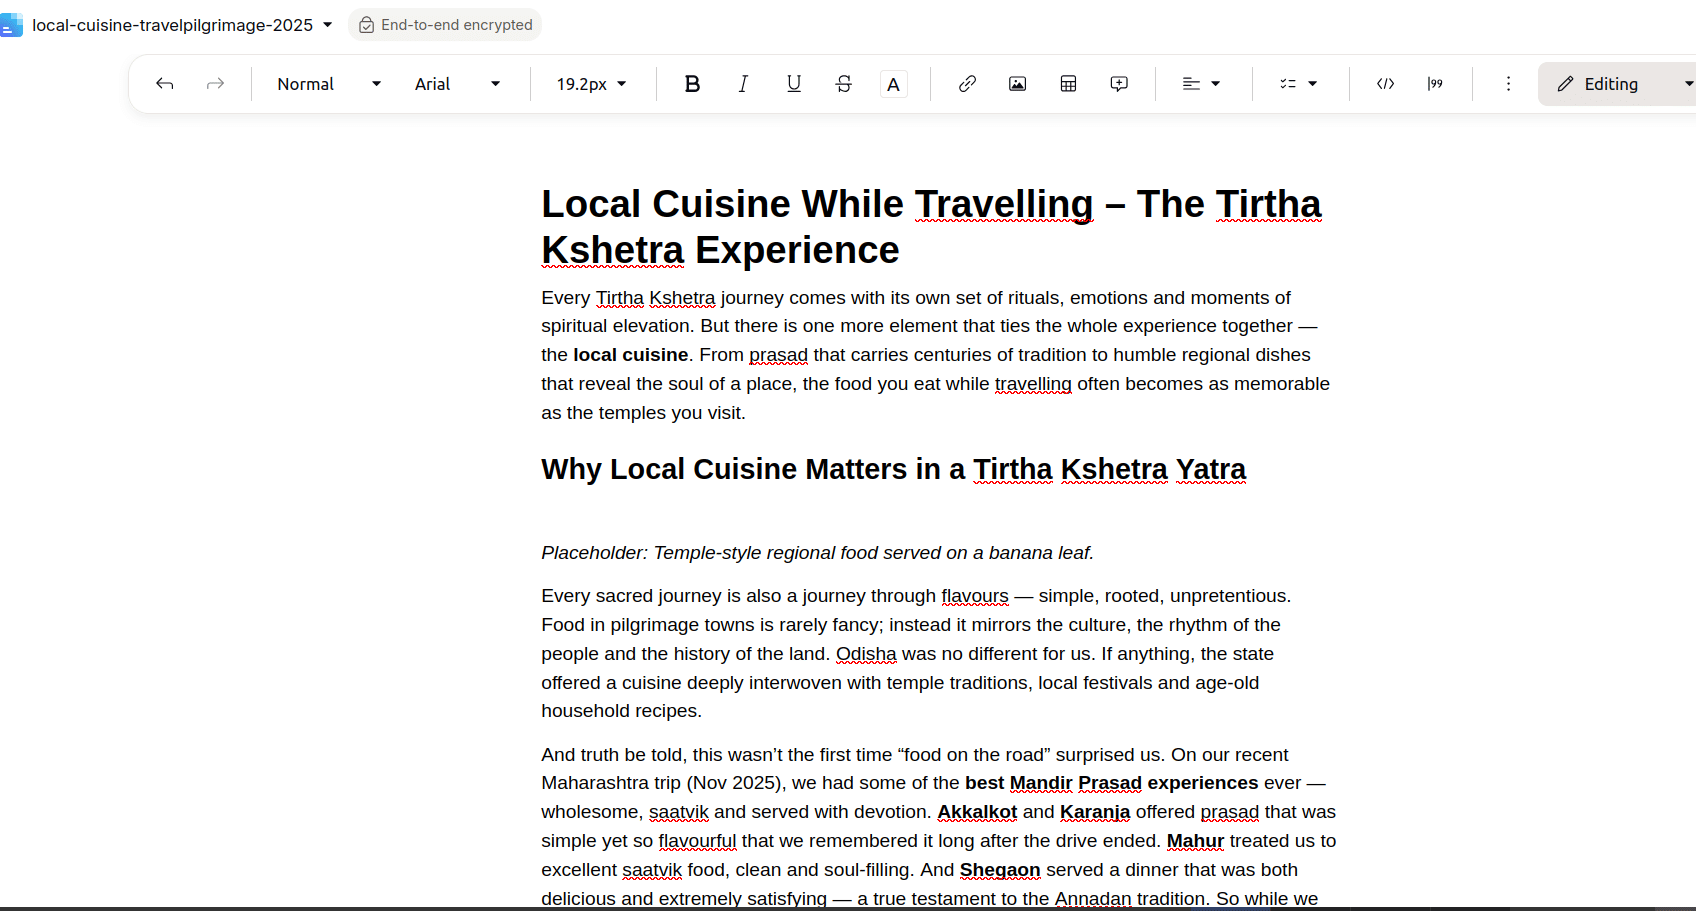Click the Undo arrow icon
Image resolution: width=1696 pixels, height=911 pixels.
tap(165, 84)
